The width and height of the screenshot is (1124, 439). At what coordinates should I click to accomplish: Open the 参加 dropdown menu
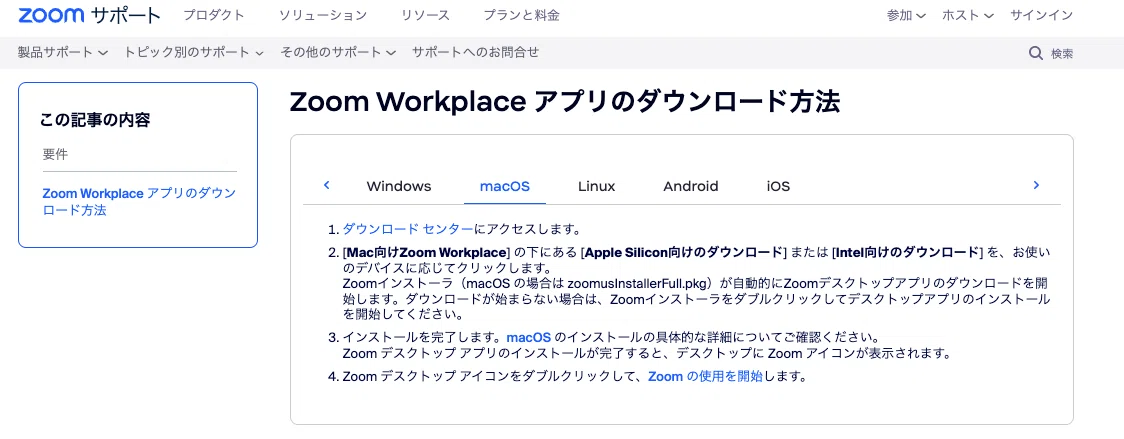click(906, 16)
